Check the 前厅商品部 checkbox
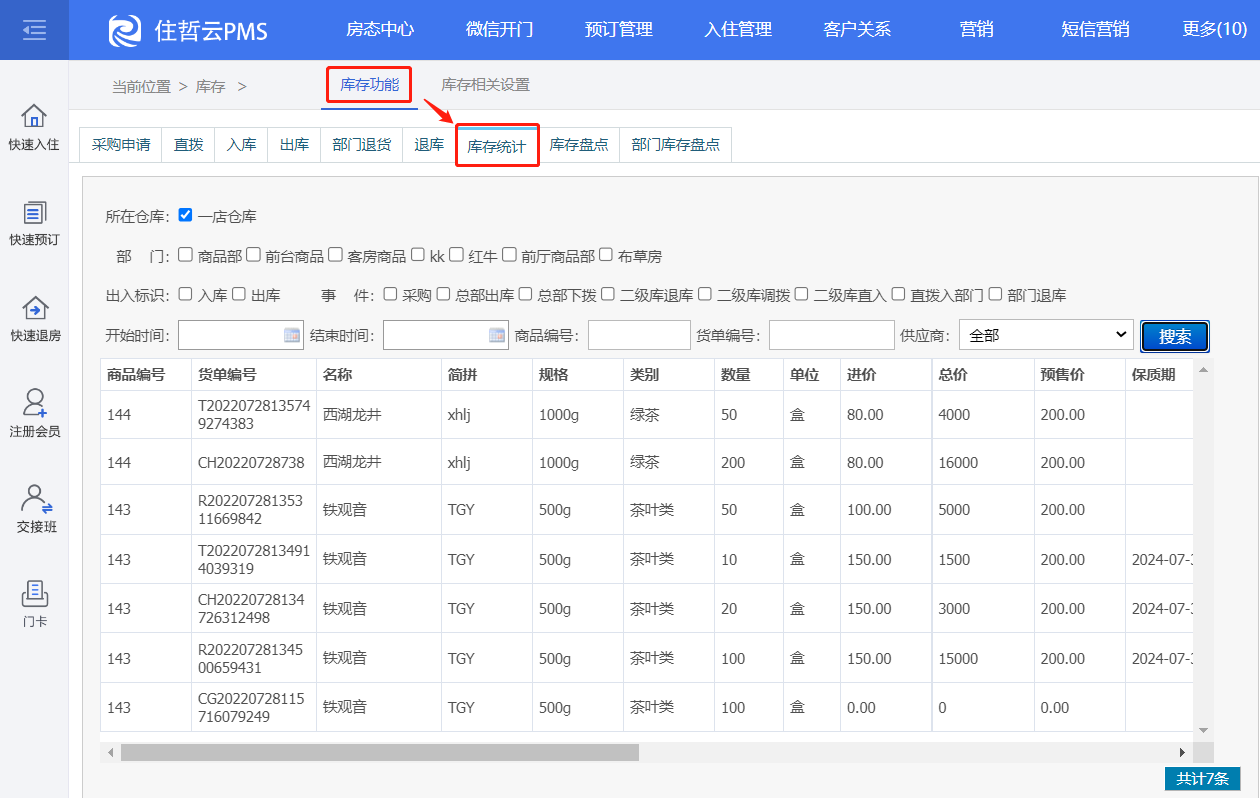Image resolution: width=1260 pixels, height=798 pixels. [x=509, y=255]
